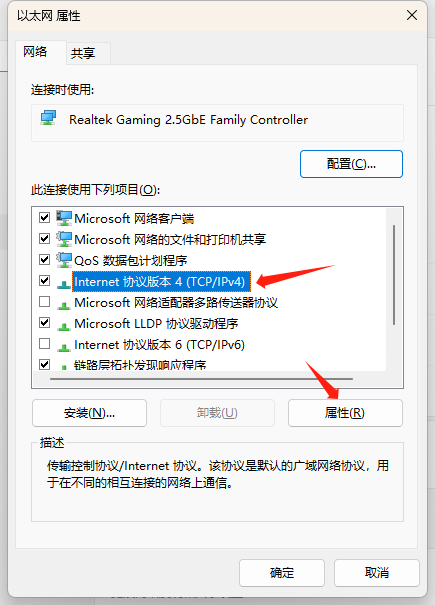435x605 pixels.
Task: Click the 文件和打印机共享 item icon
Action: pyautogui.click(x=64, y=239)
